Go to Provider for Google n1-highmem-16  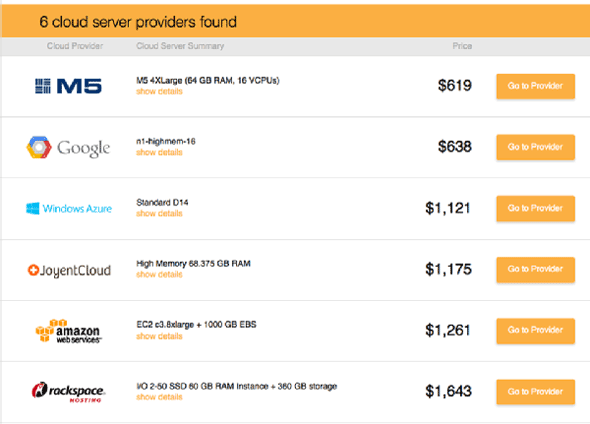pos(535,147)
